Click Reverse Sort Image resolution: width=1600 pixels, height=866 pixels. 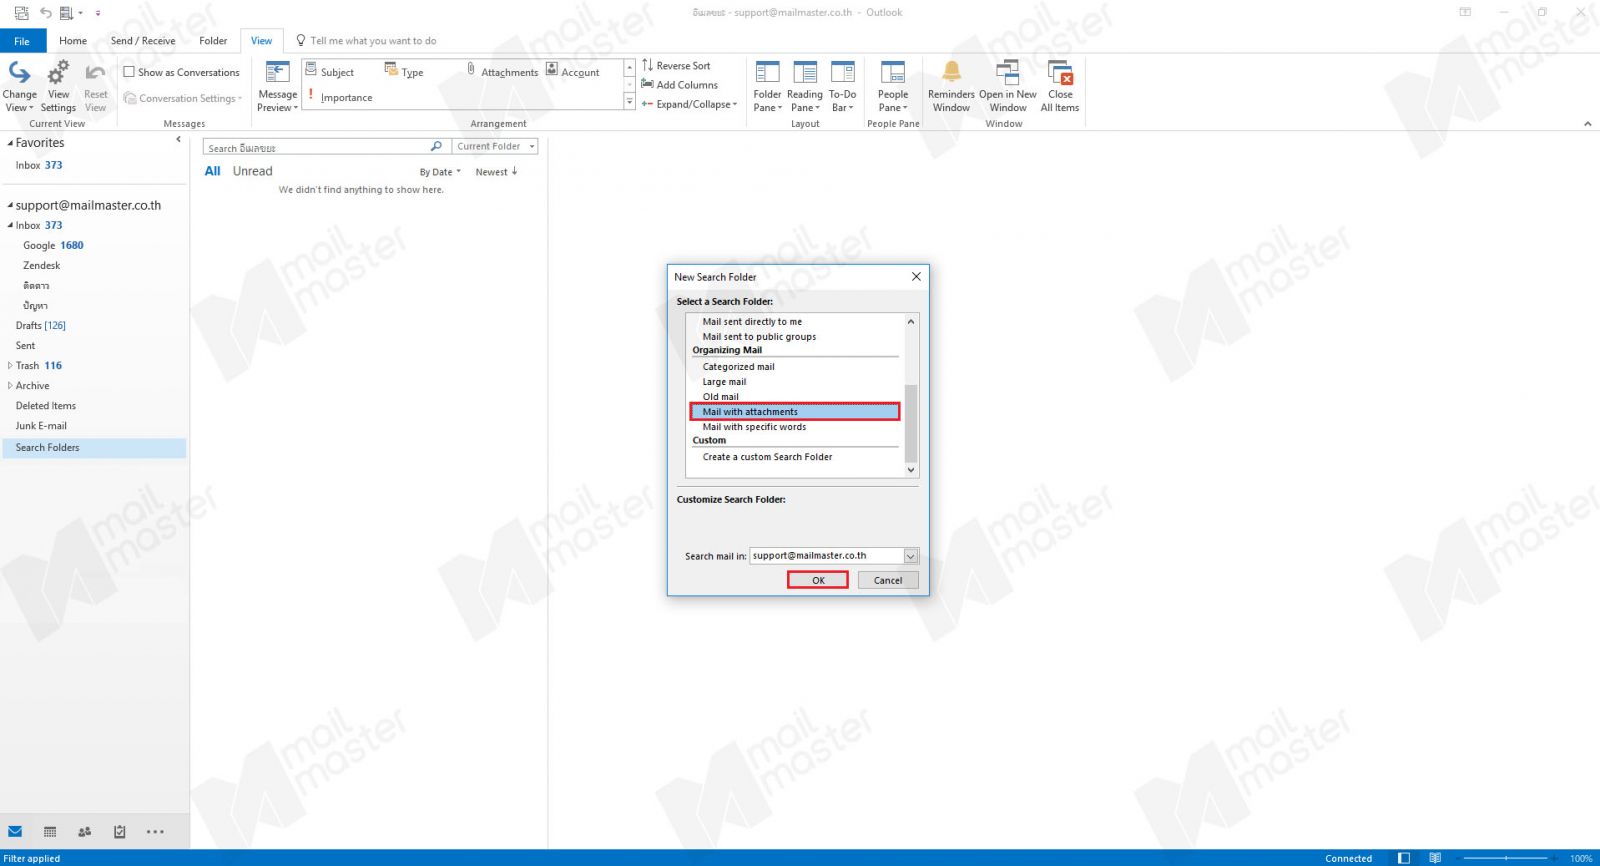coord(676,66)
